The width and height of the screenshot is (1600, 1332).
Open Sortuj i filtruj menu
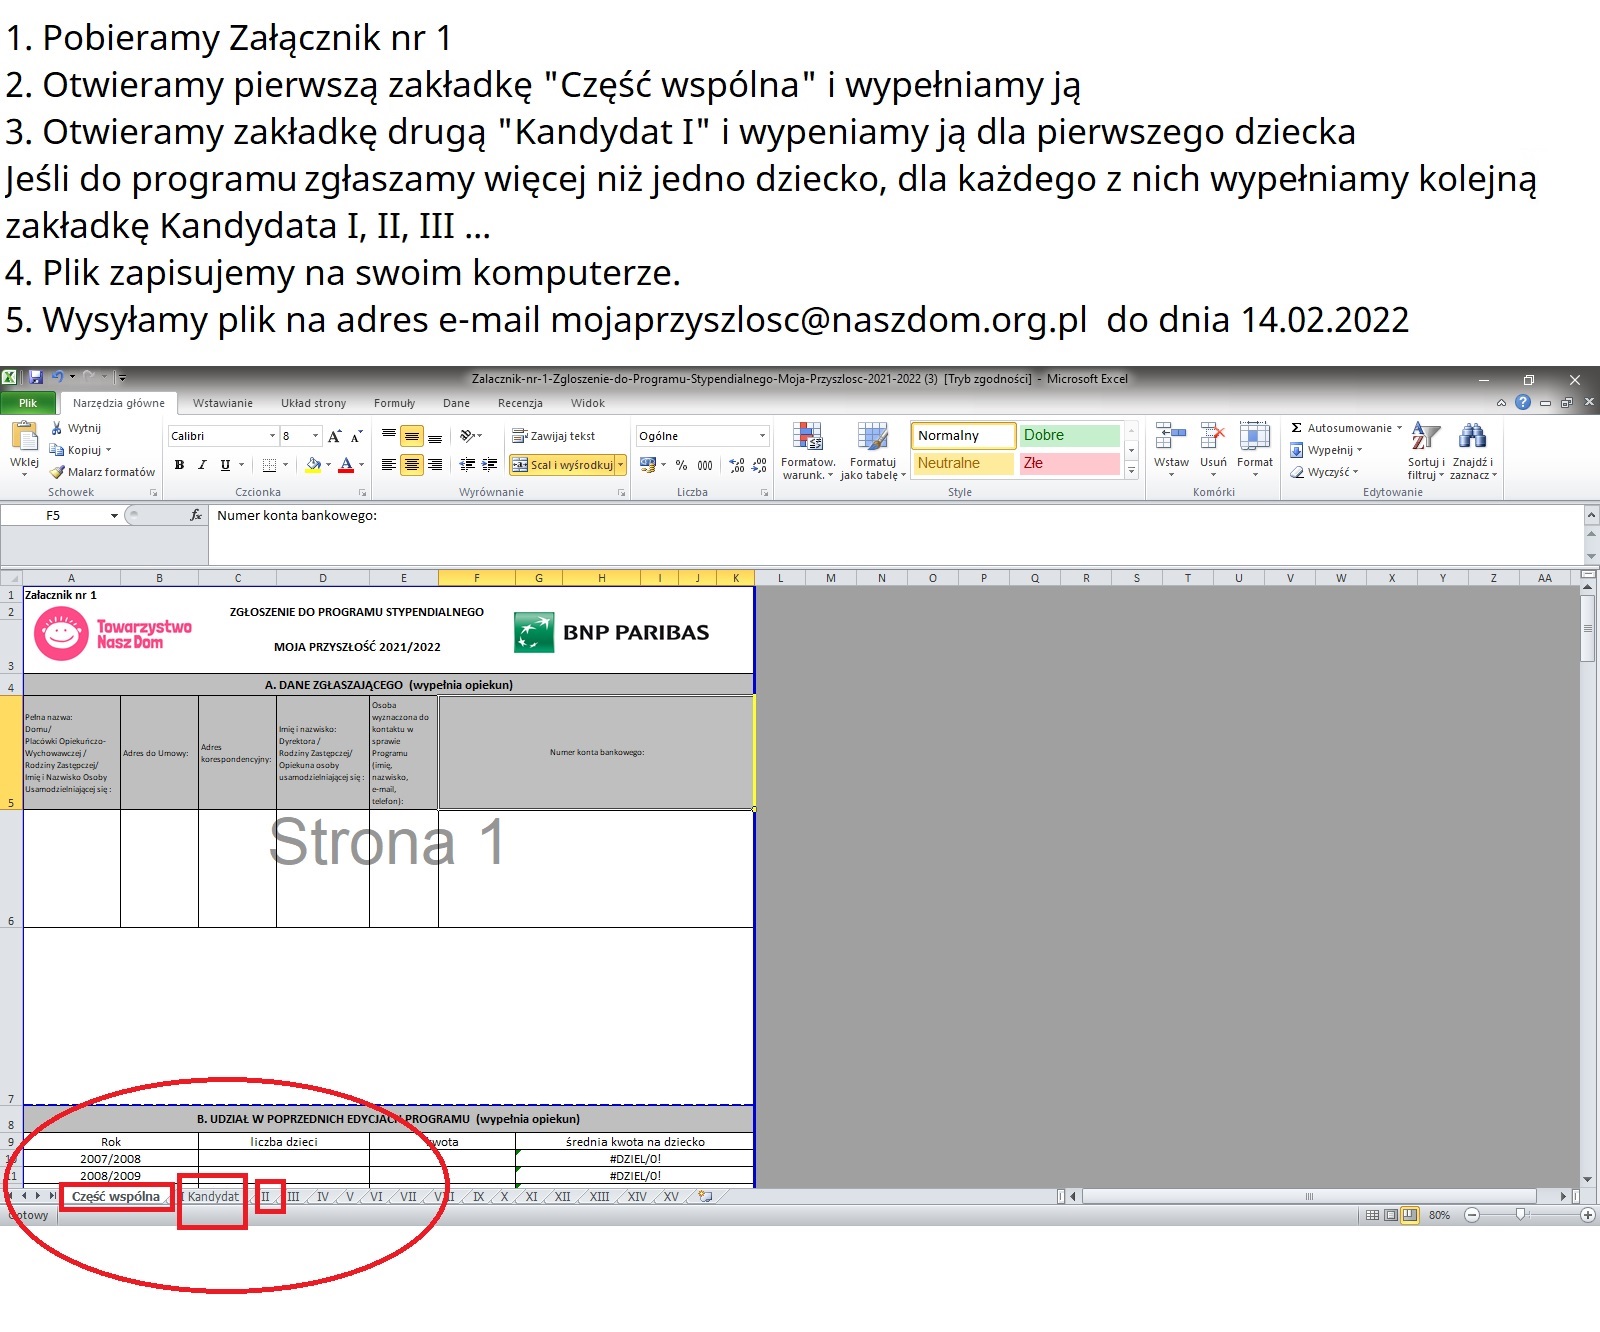(1427, 450)
